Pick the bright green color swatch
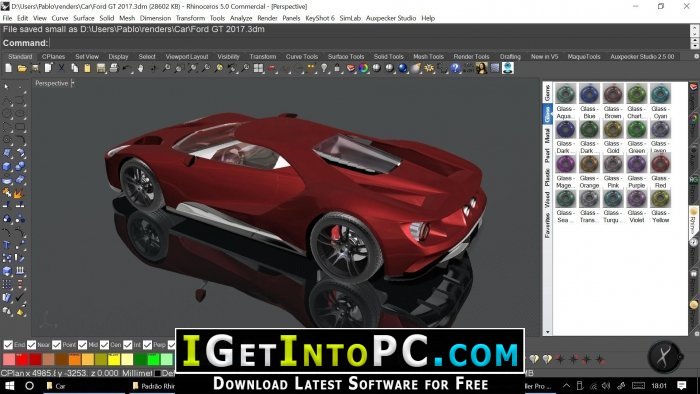 [x=153, y=360]
